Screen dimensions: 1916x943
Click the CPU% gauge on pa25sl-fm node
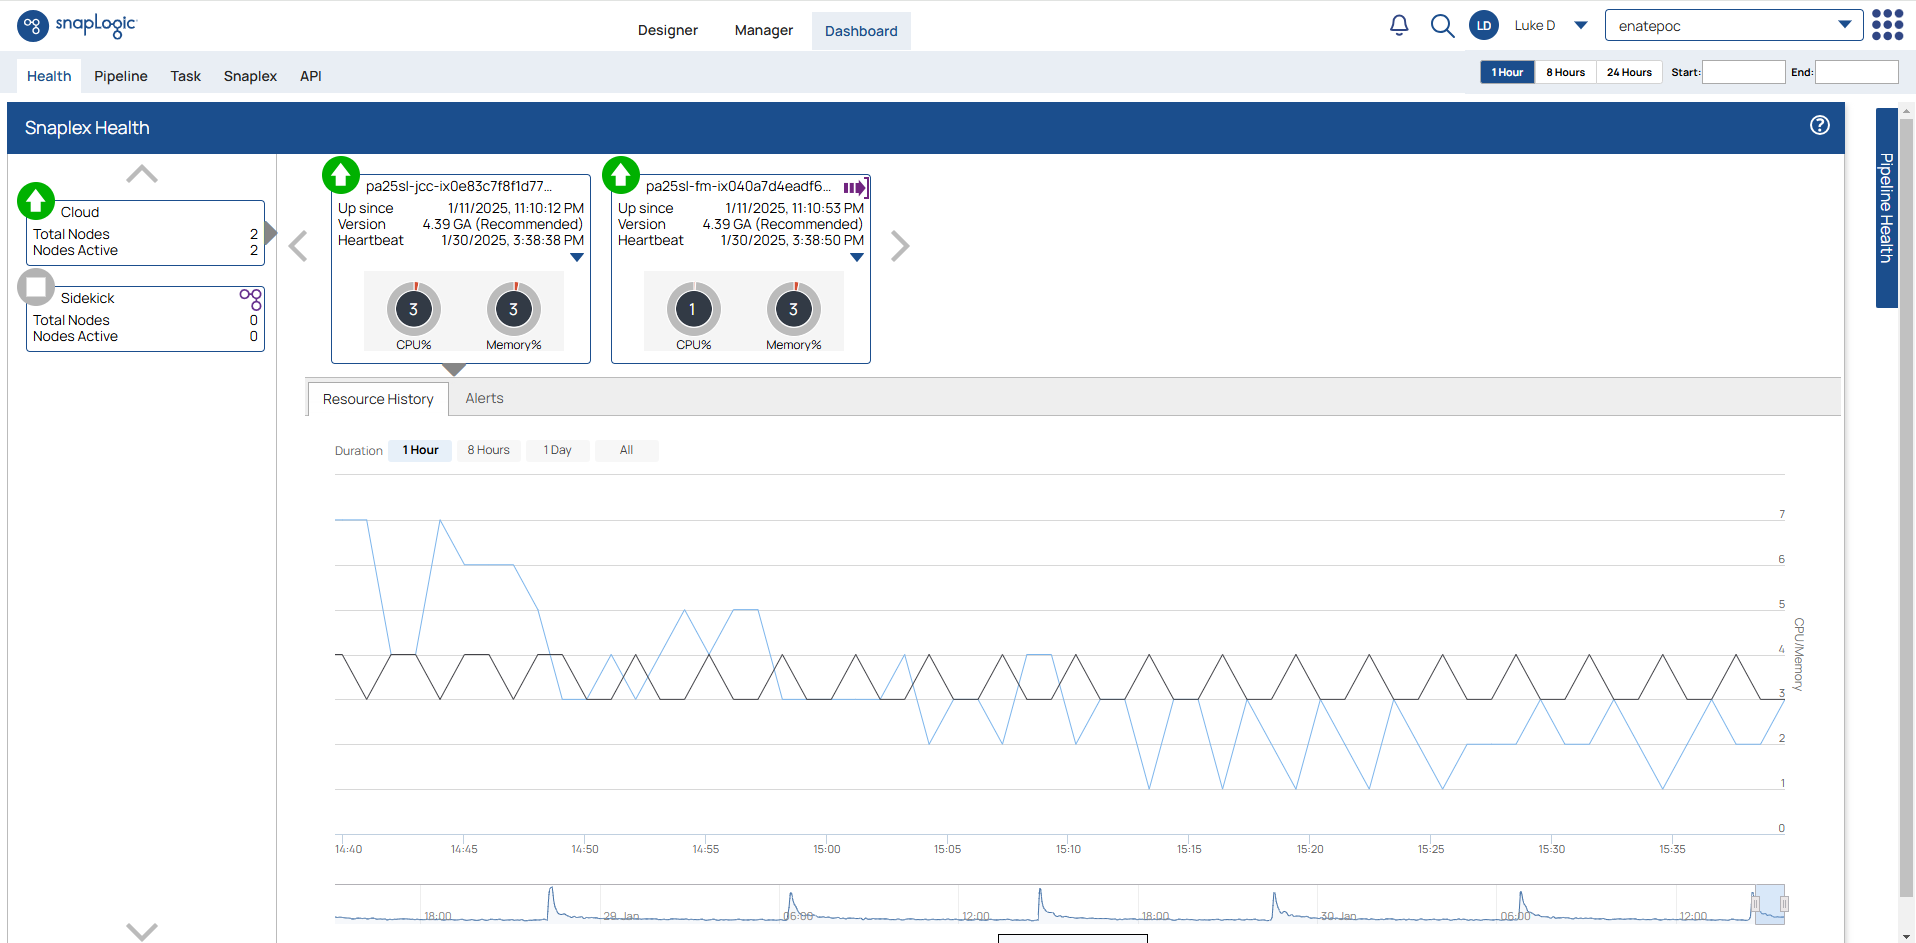click(x=693, y=310)
